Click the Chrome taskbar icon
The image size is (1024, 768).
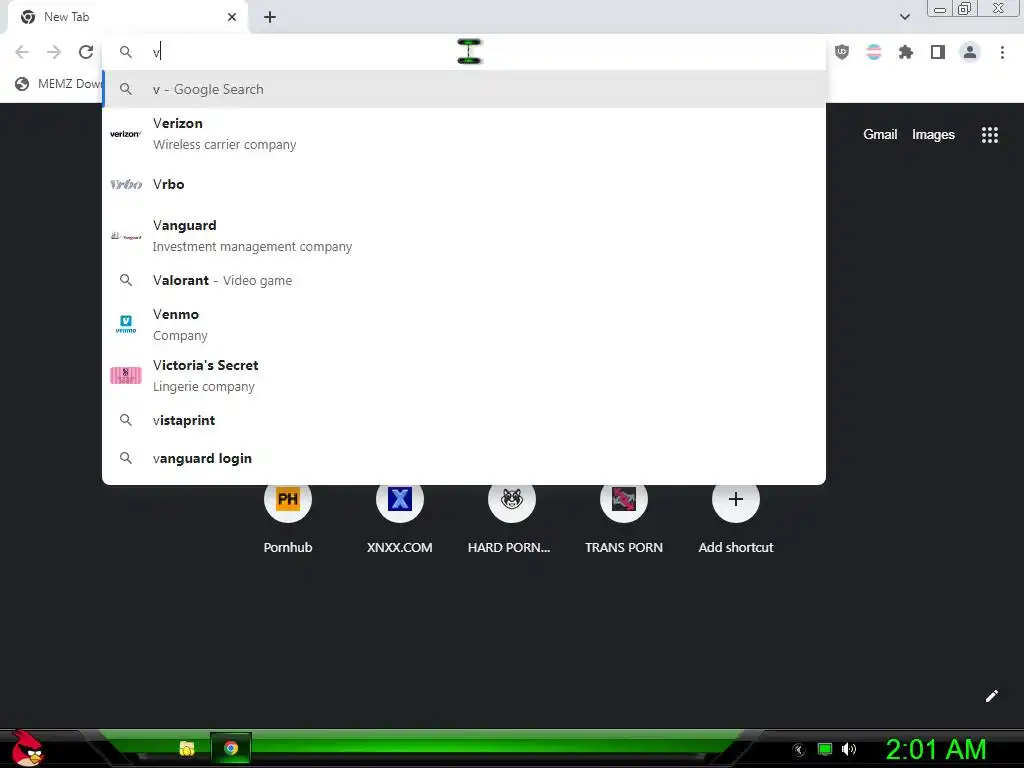point(231,748)
